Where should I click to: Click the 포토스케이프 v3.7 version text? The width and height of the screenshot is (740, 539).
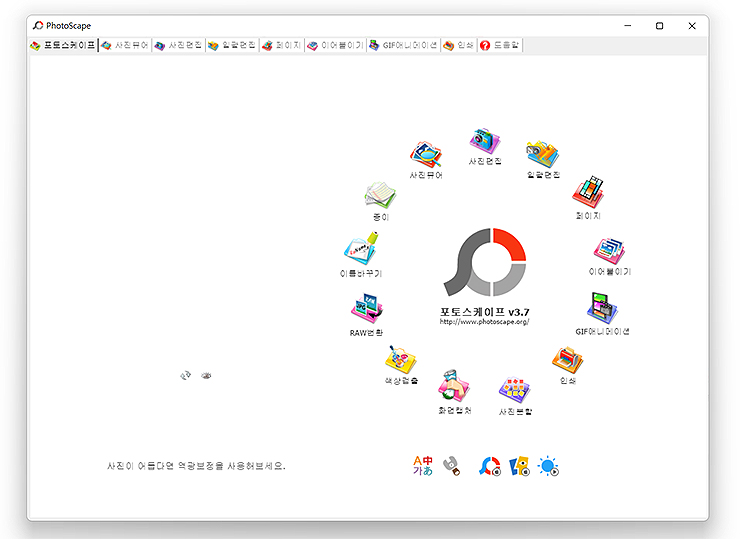point(485,312)
